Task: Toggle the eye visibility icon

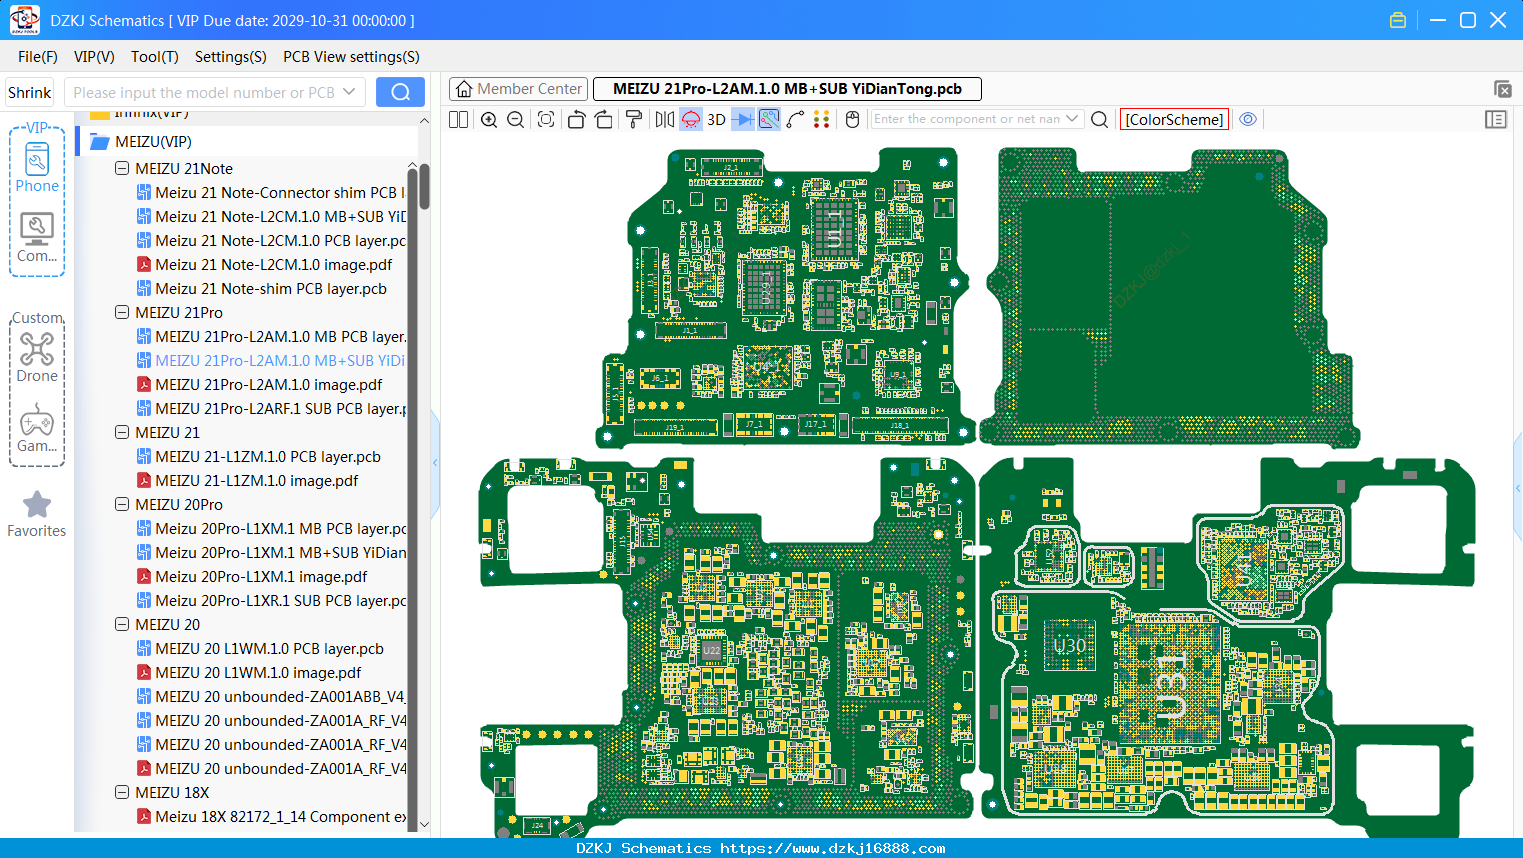Action: tap(1248, 119)
